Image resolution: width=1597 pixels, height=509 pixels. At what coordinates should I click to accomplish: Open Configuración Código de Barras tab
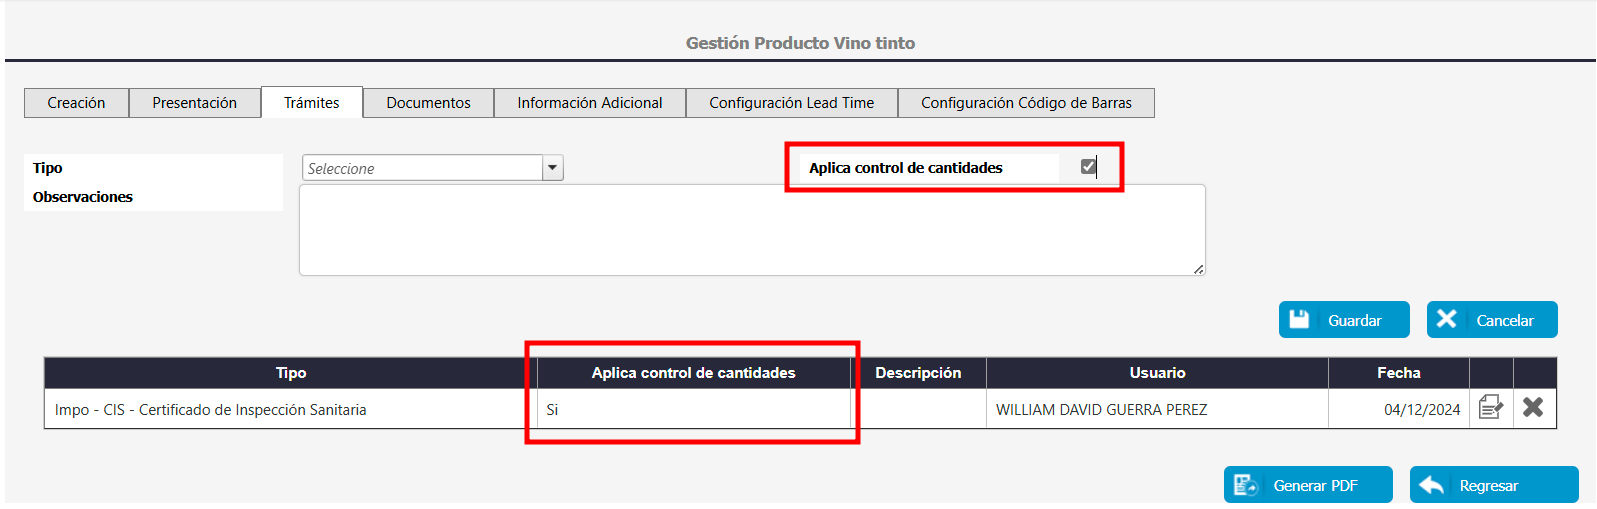coord(1026,103)
